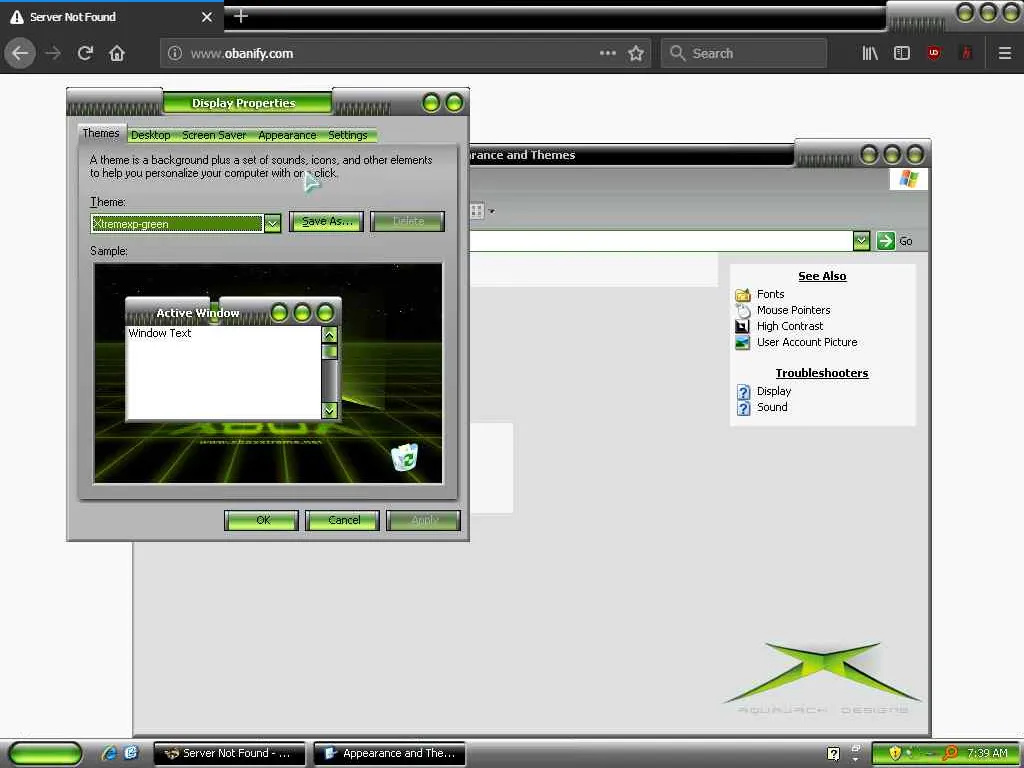Open Fonts in See Also list
The image size is (1024, 768).
click(x=770, y=294)
